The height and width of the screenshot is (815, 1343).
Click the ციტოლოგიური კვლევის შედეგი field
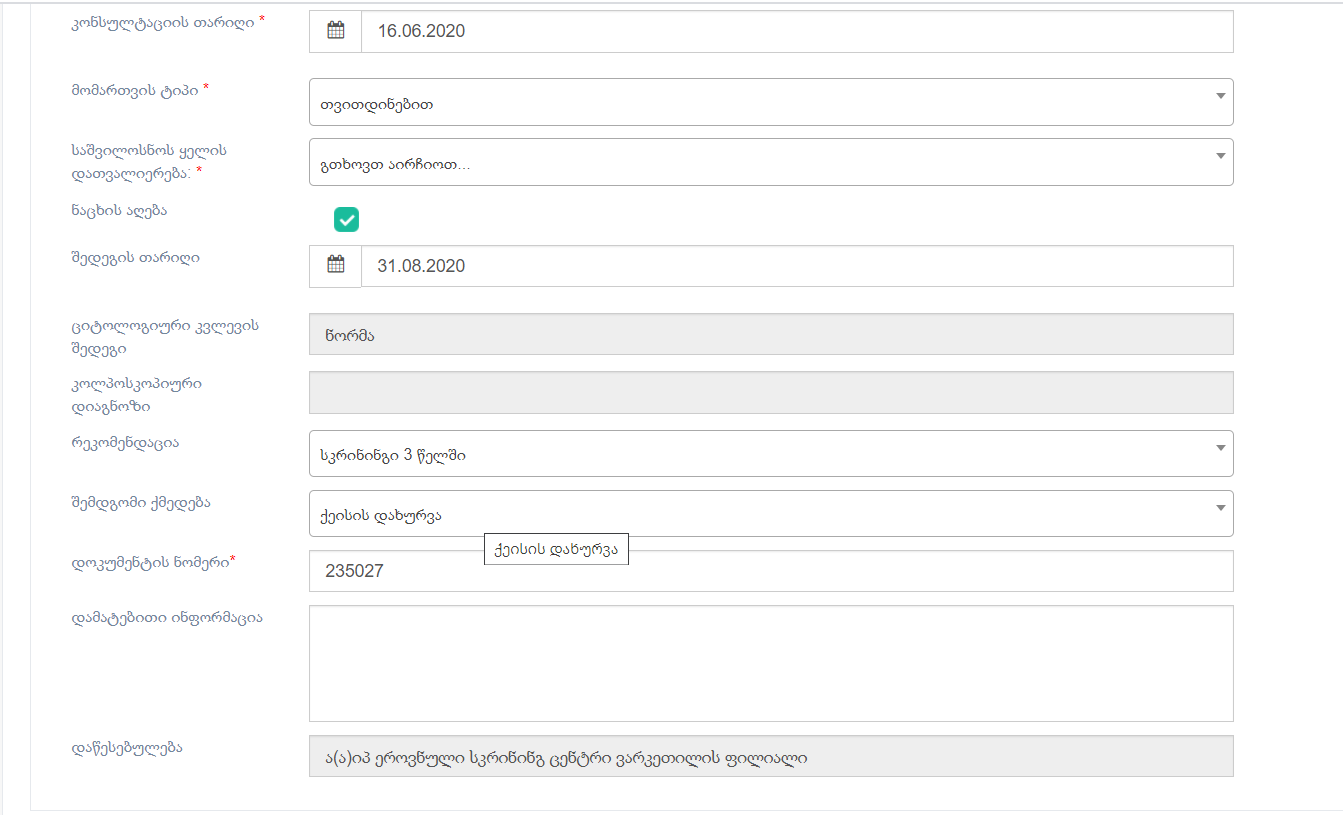[x=770, y=335]
